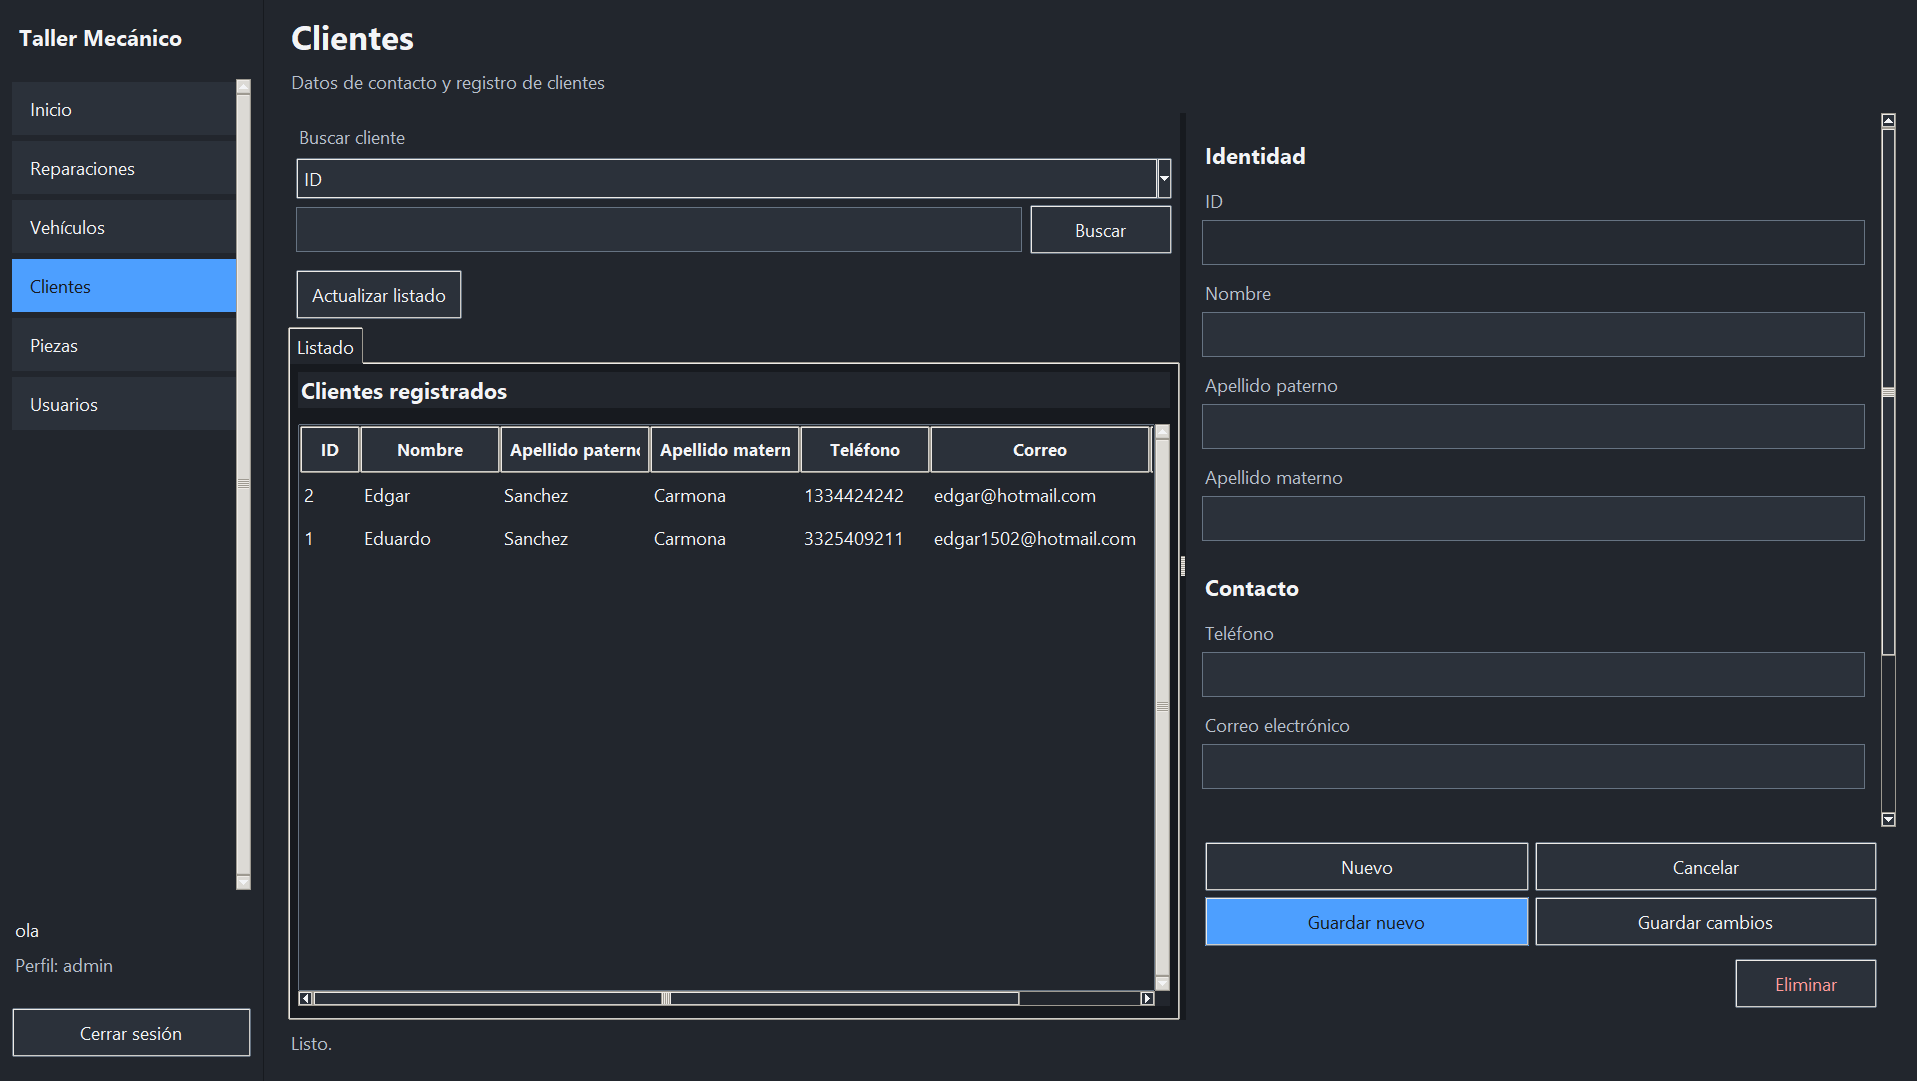Sort by the Teléfono column header
The image size is (1917, 1081).
click(864, 450)
